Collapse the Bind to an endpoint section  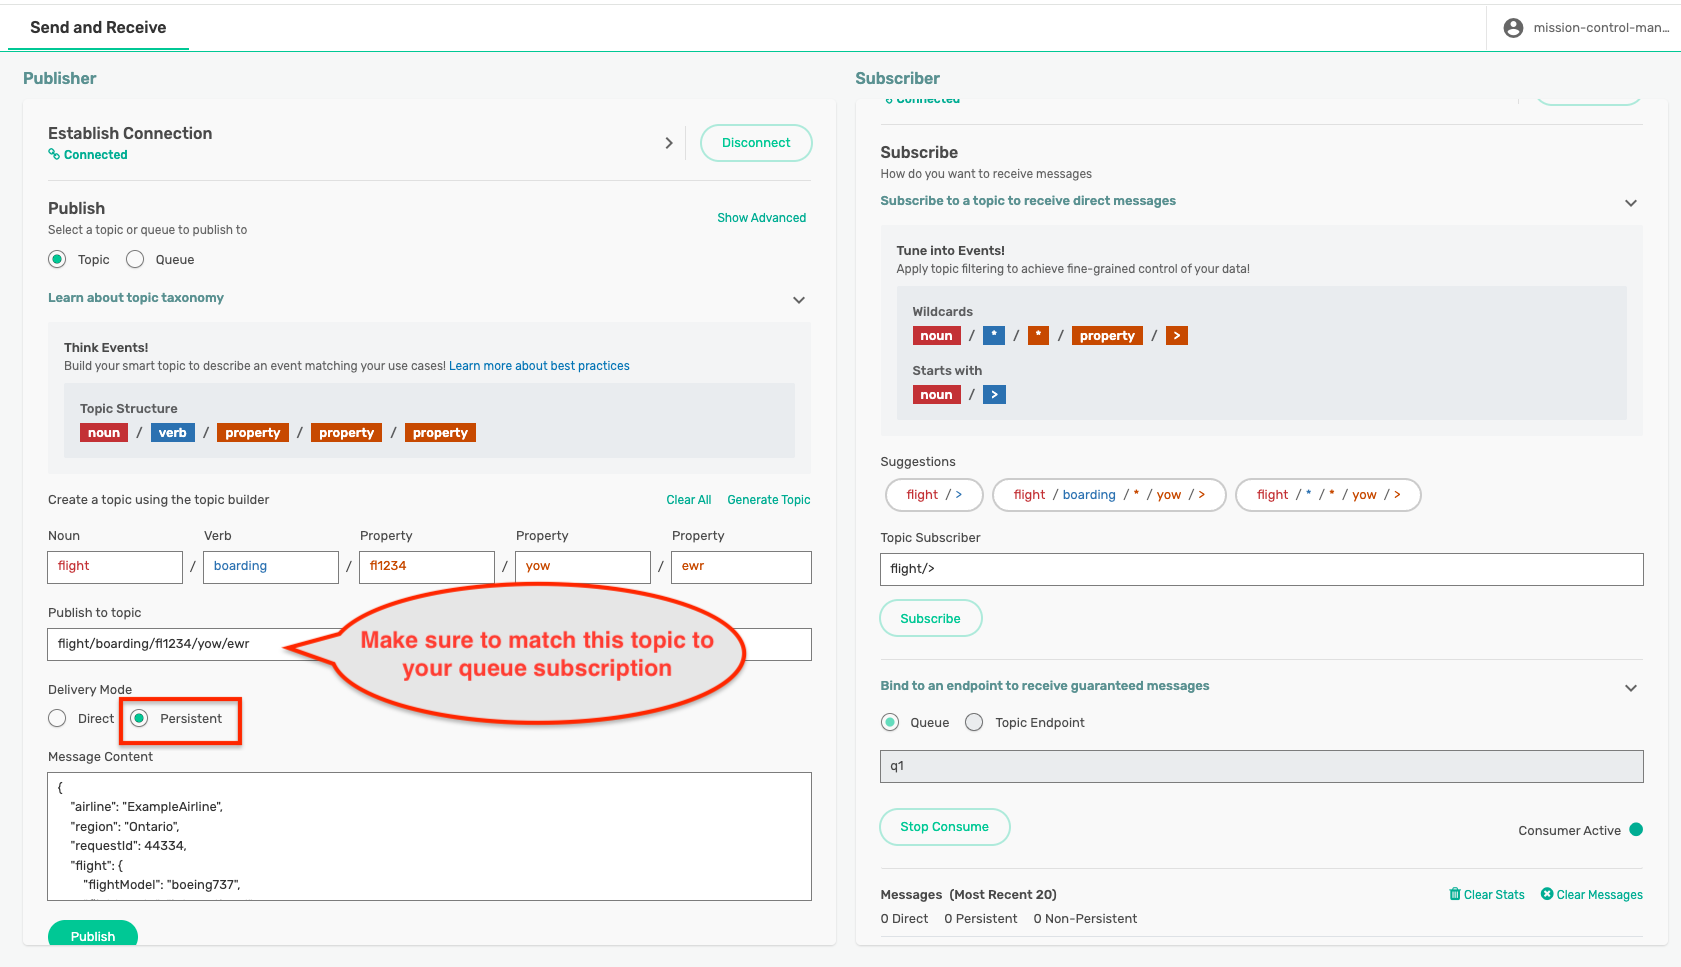coord(1631,688)
